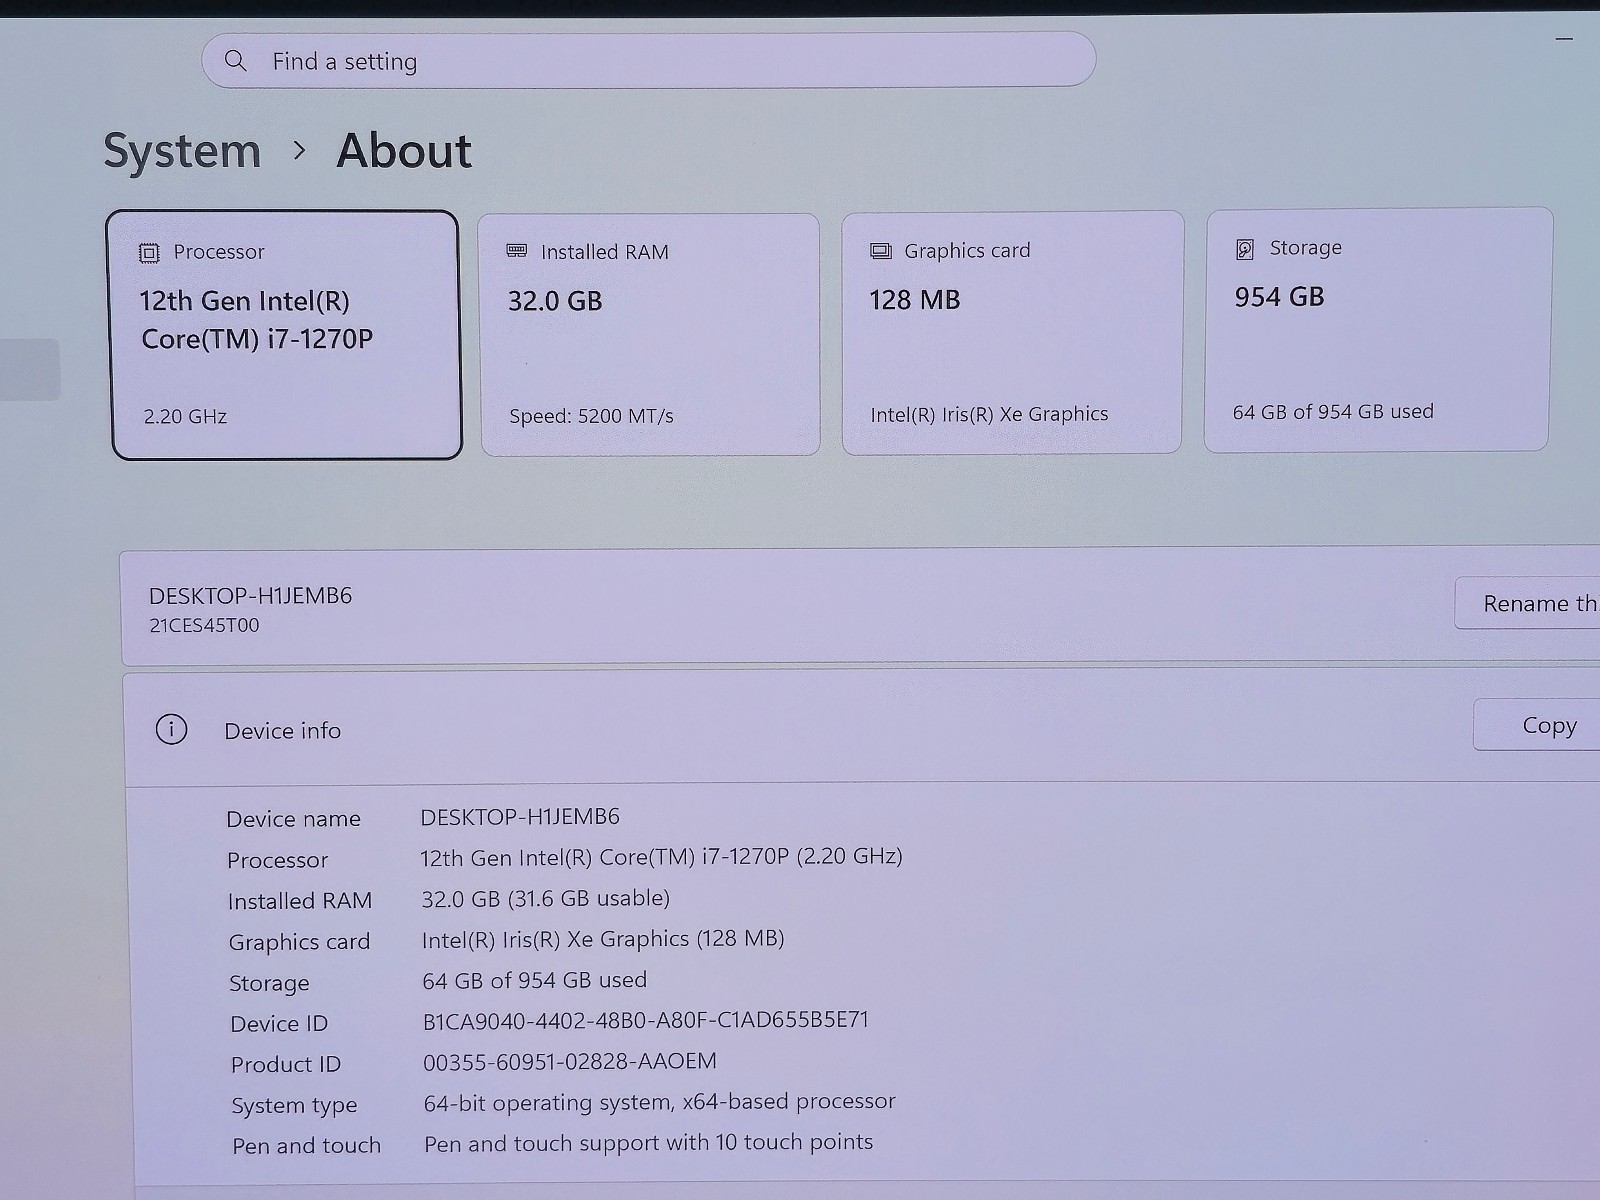Click the Rename this PC button

click(x=1527, y=603)
